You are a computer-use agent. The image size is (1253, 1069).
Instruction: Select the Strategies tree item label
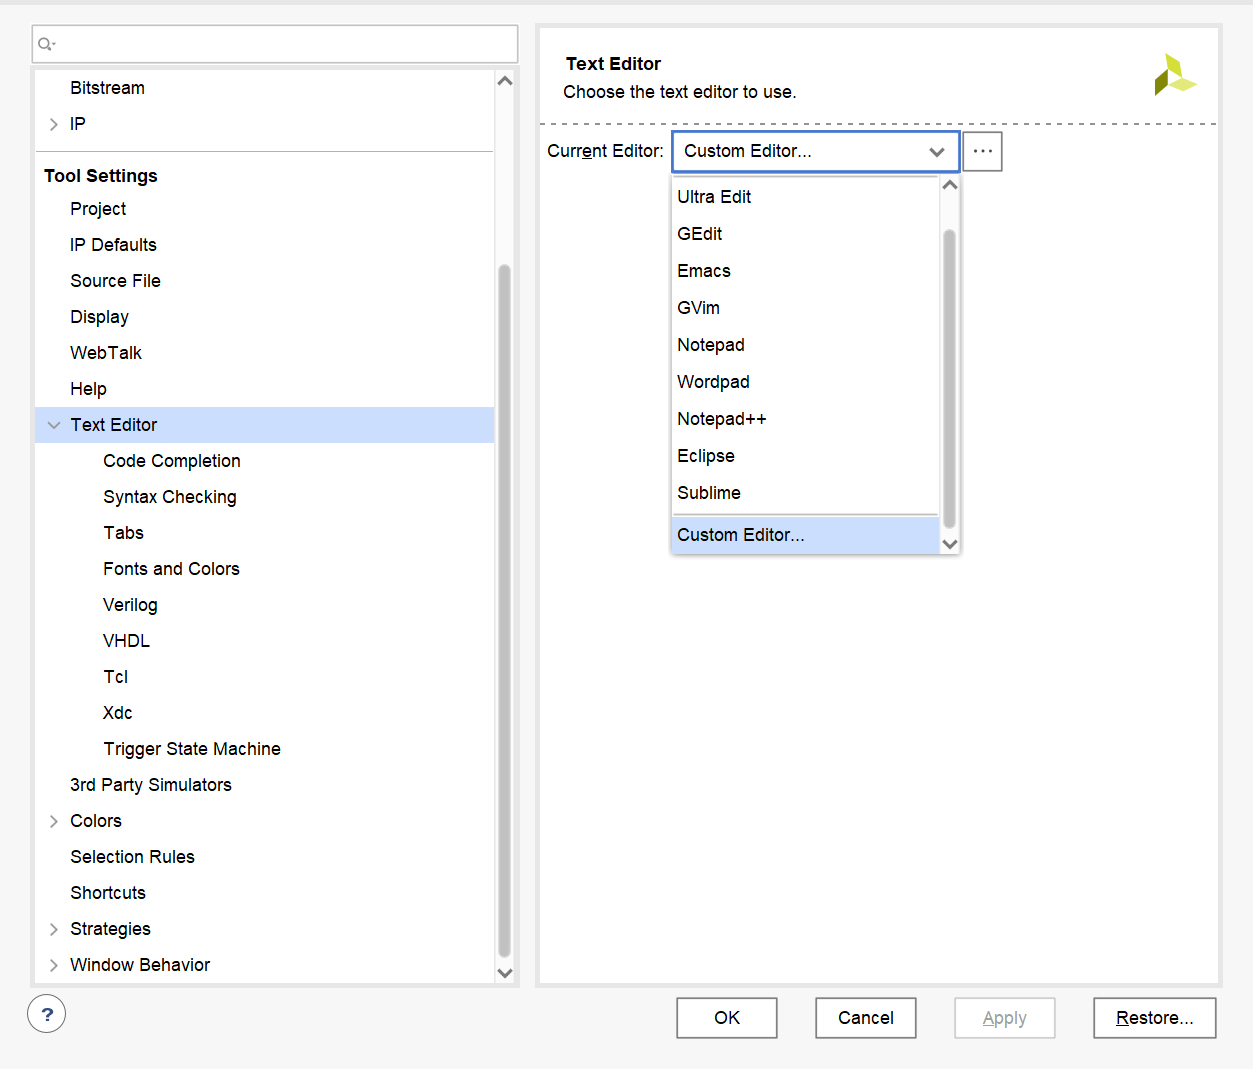(x=110, y=929)
